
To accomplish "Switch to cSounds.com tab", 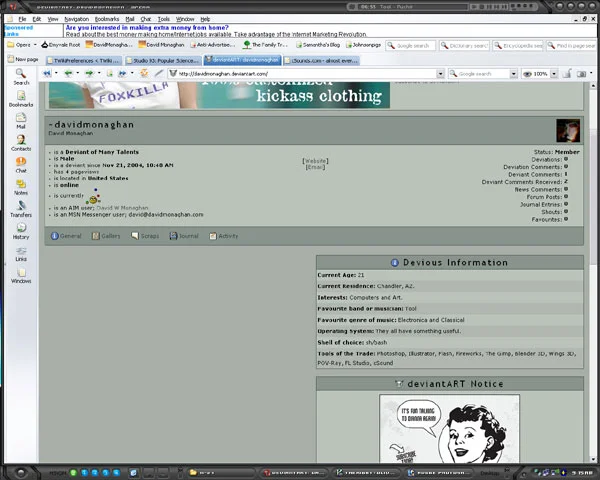I will [x=321, y=60].
